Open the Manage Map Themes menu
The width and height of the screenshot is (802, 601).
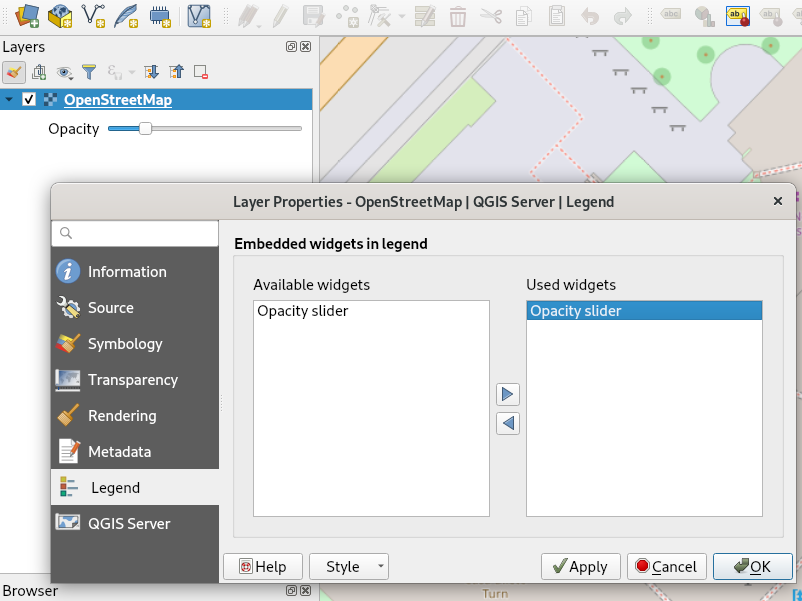tap(63, 73)
